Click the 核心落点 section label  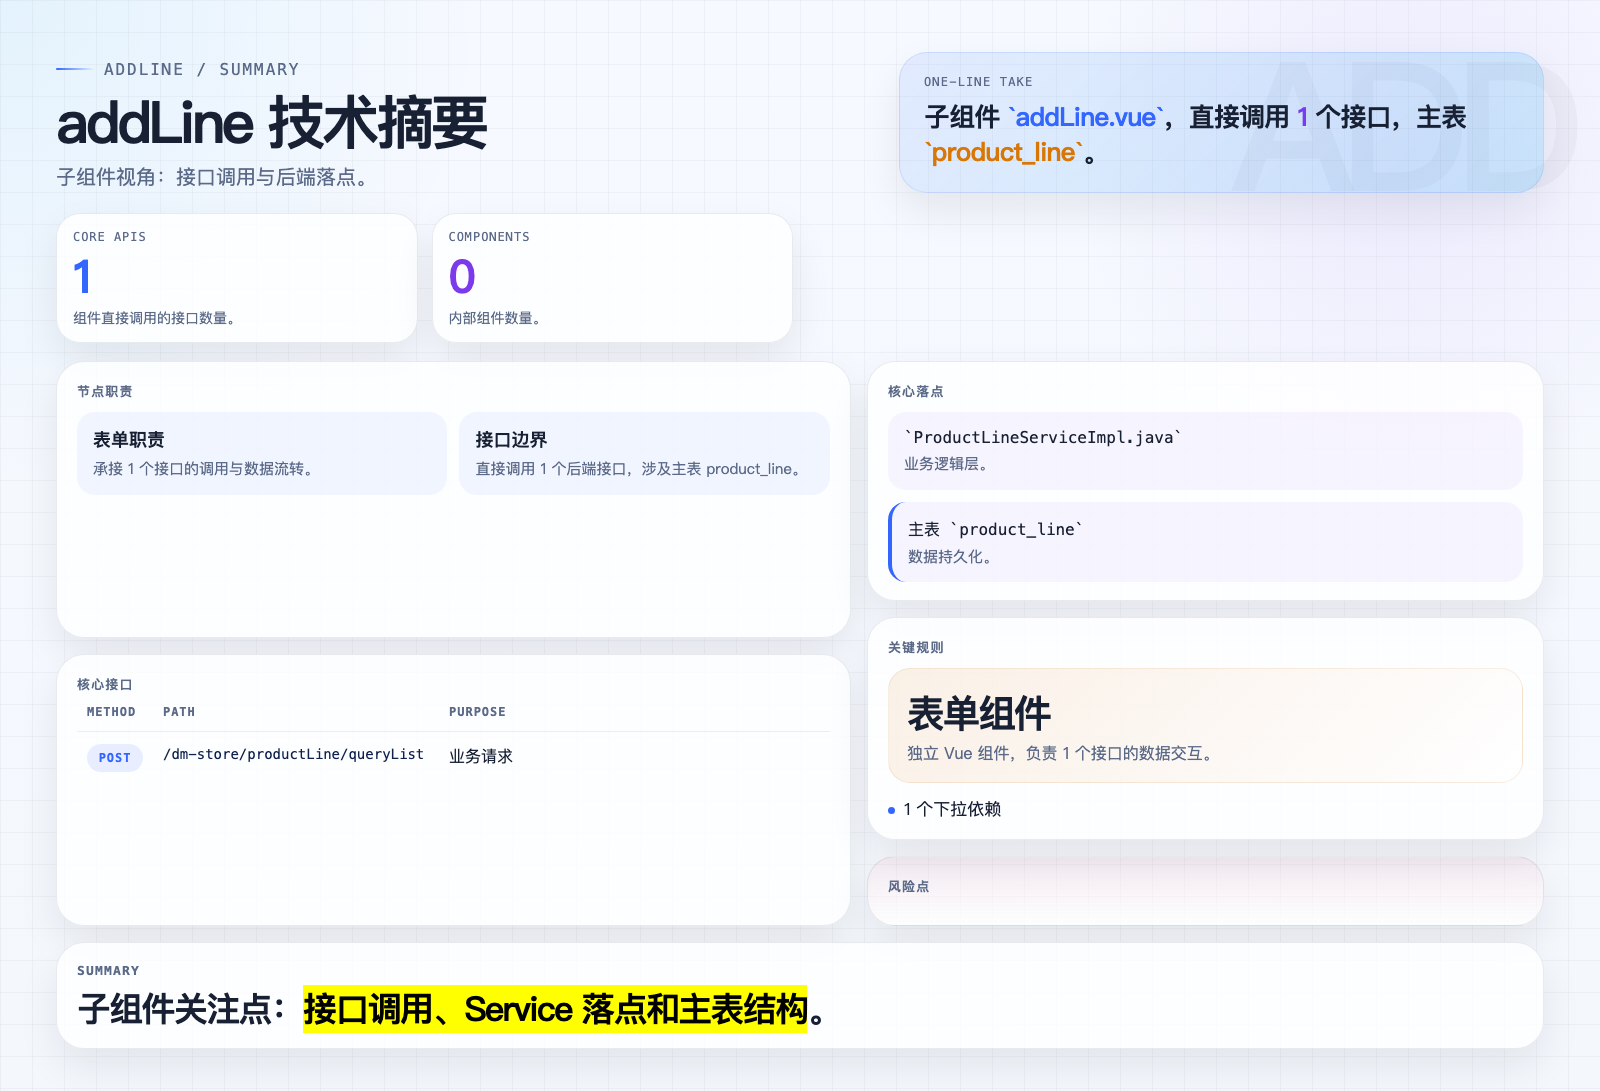tap(916, 391)
